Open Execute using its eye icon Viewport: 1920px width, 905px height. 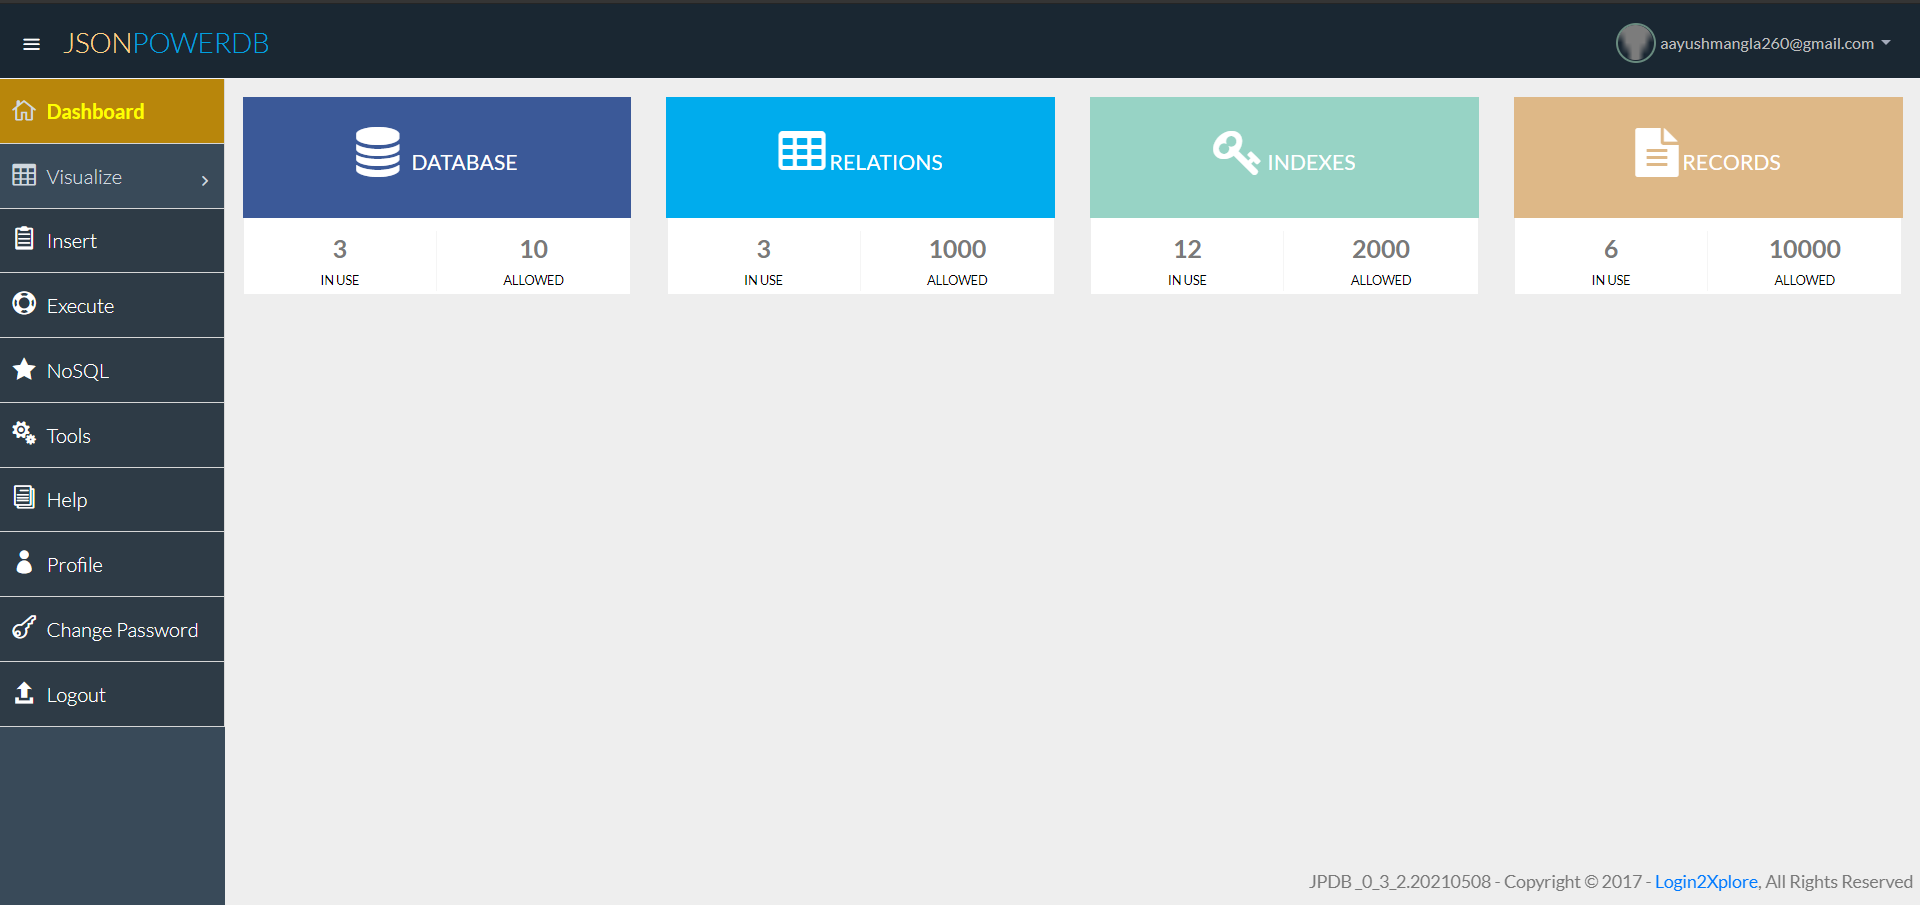[24, 304]
